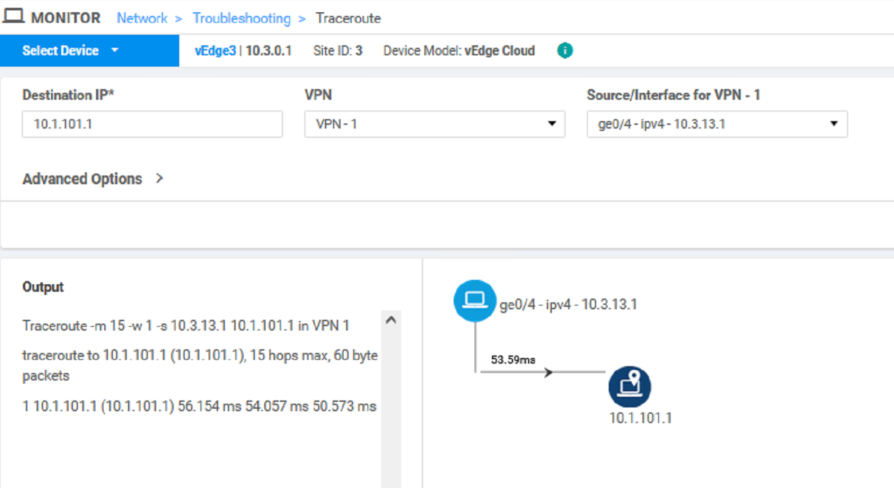Click the arrow on the hop link
Screen dimensions: 894x488
(548, 372)
